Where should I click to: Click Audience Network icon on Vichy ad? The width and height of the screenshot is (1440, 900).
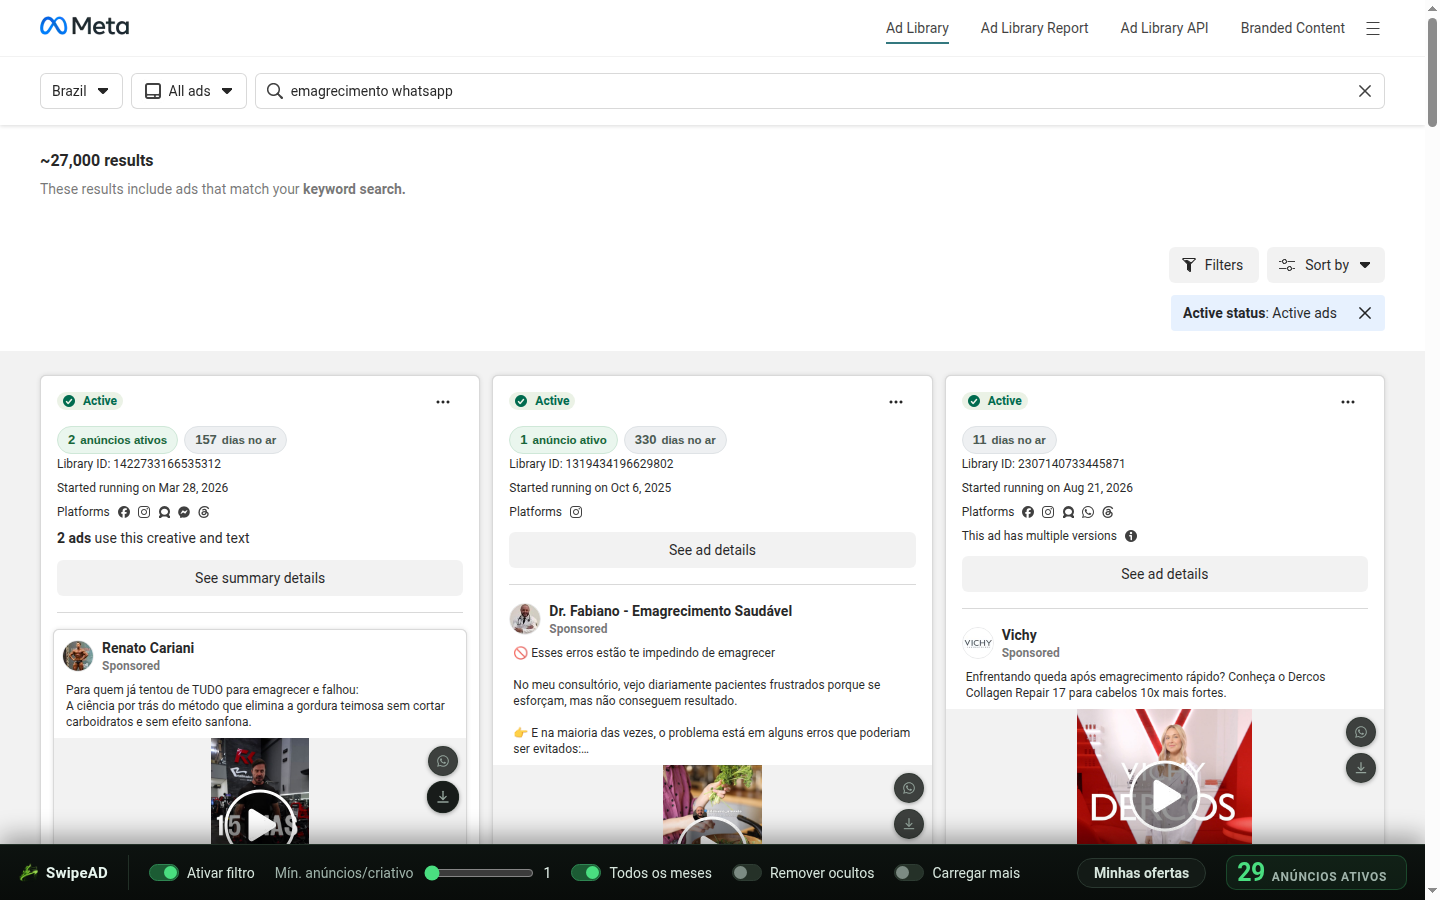1068,512
